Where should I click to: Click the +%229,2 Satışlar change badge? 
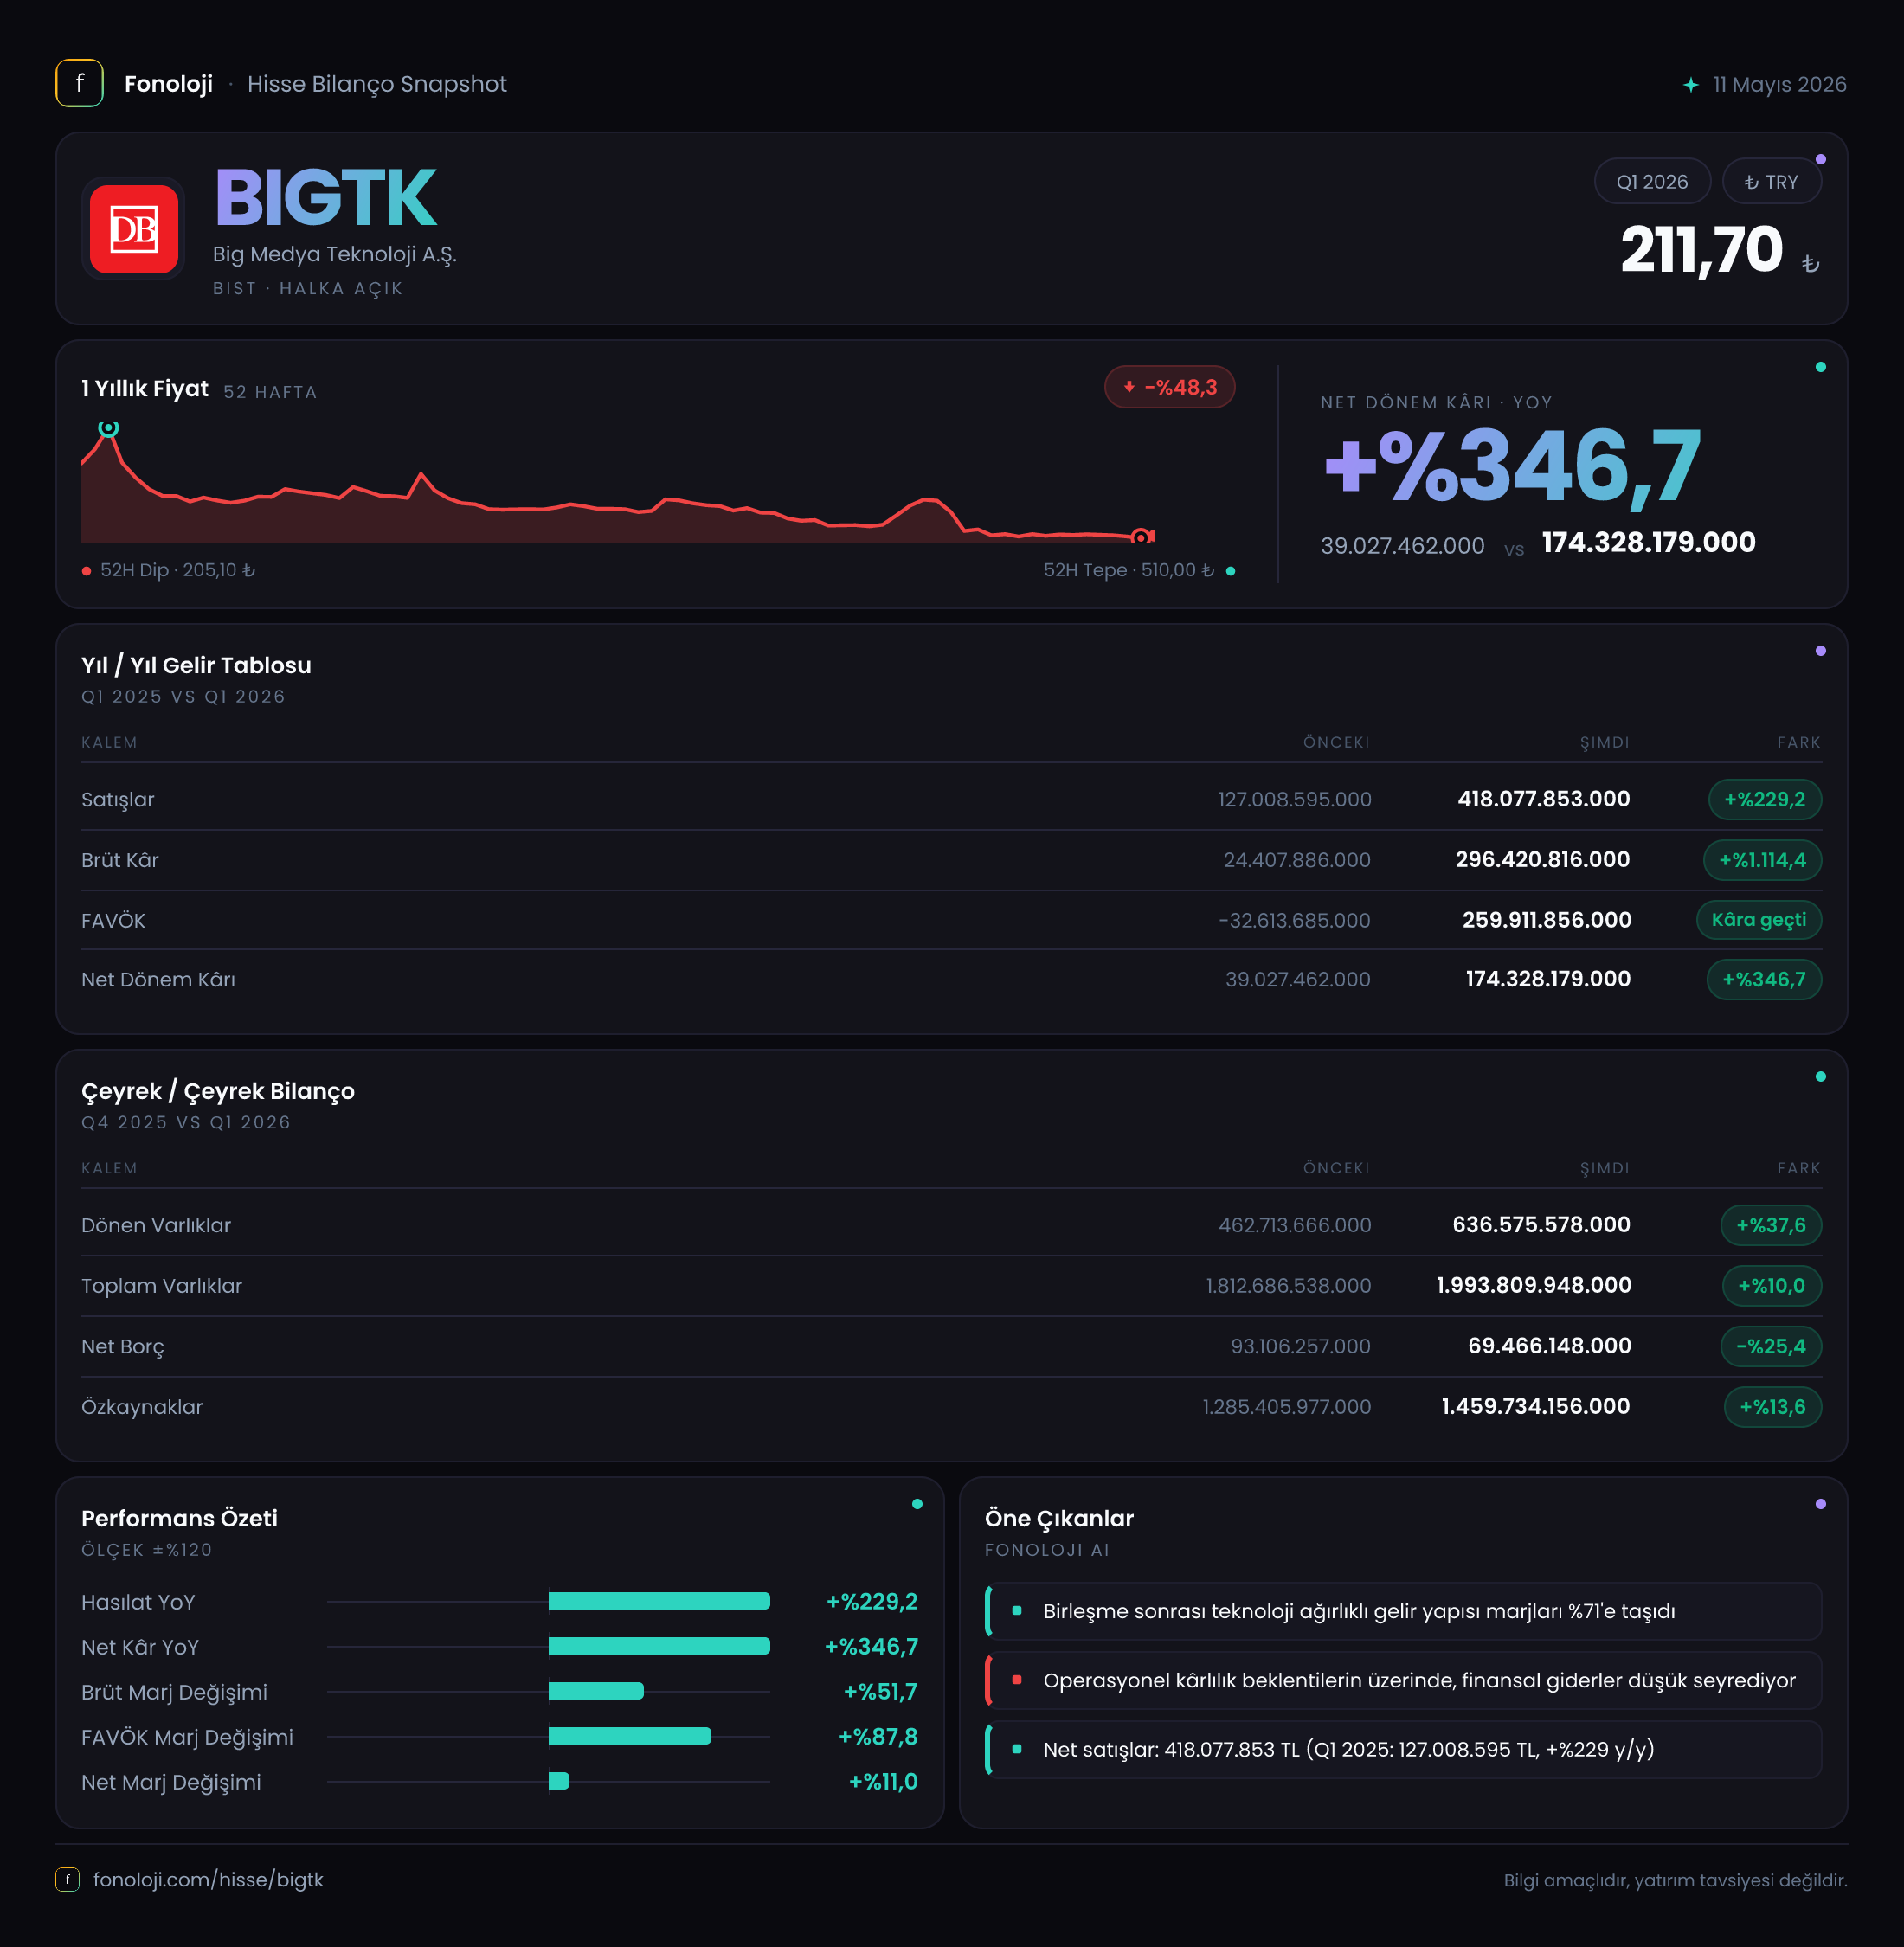click(x=1764, y=799)
